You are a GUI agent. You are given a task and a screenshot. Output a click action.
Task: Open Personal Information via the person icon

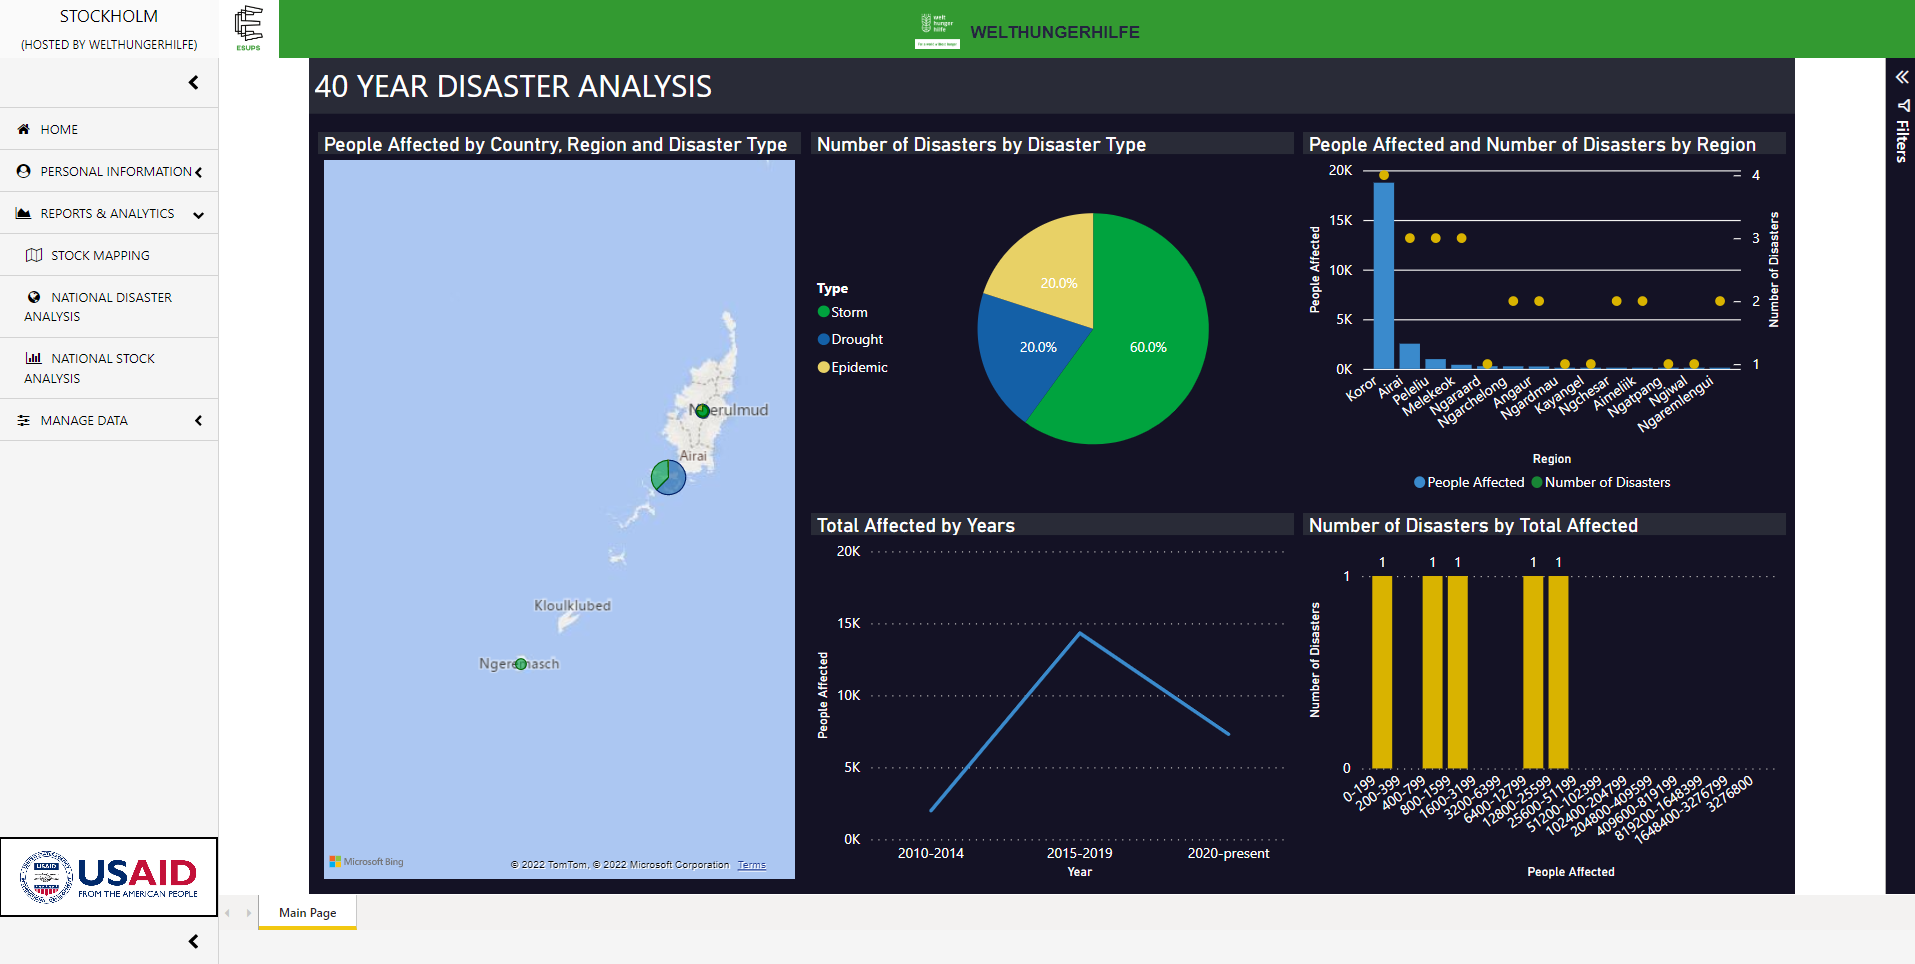click(x=22, y=171)
